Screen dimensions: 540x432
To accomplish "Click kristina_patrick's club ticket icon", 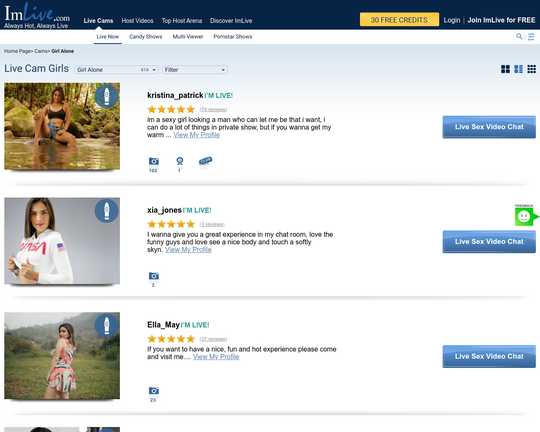I will tap(205, 161).
